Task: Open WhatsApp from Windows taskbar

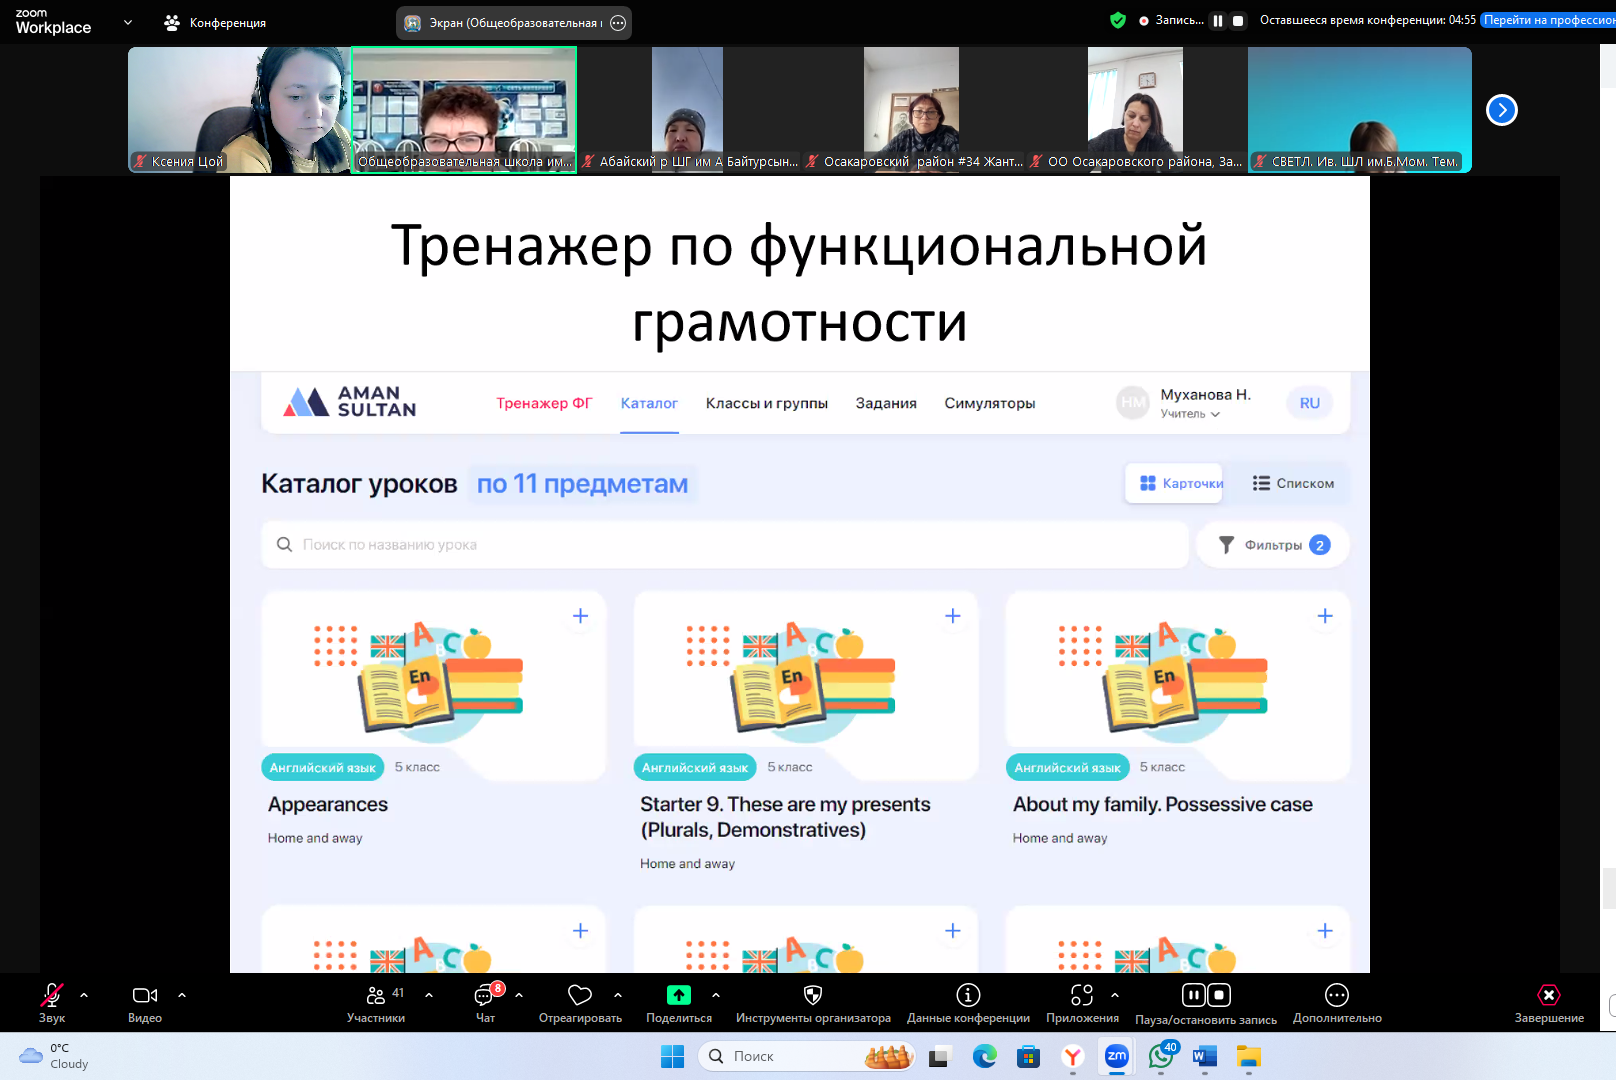Action: tap(1161, 1056)
